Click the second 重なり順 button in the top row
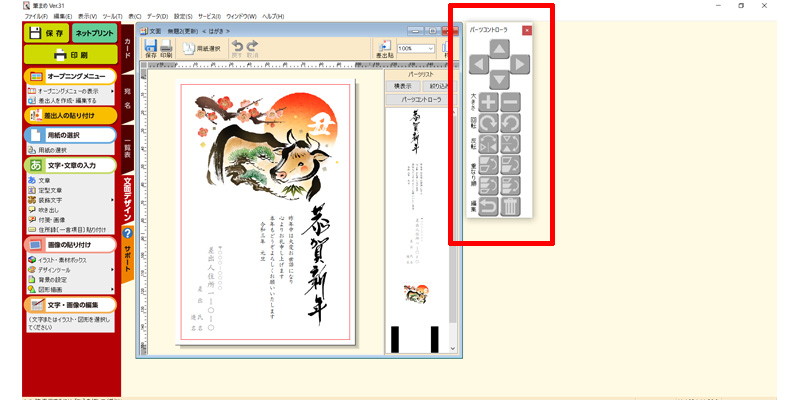Screen dimensions: 800x400 tap(511, 165)
